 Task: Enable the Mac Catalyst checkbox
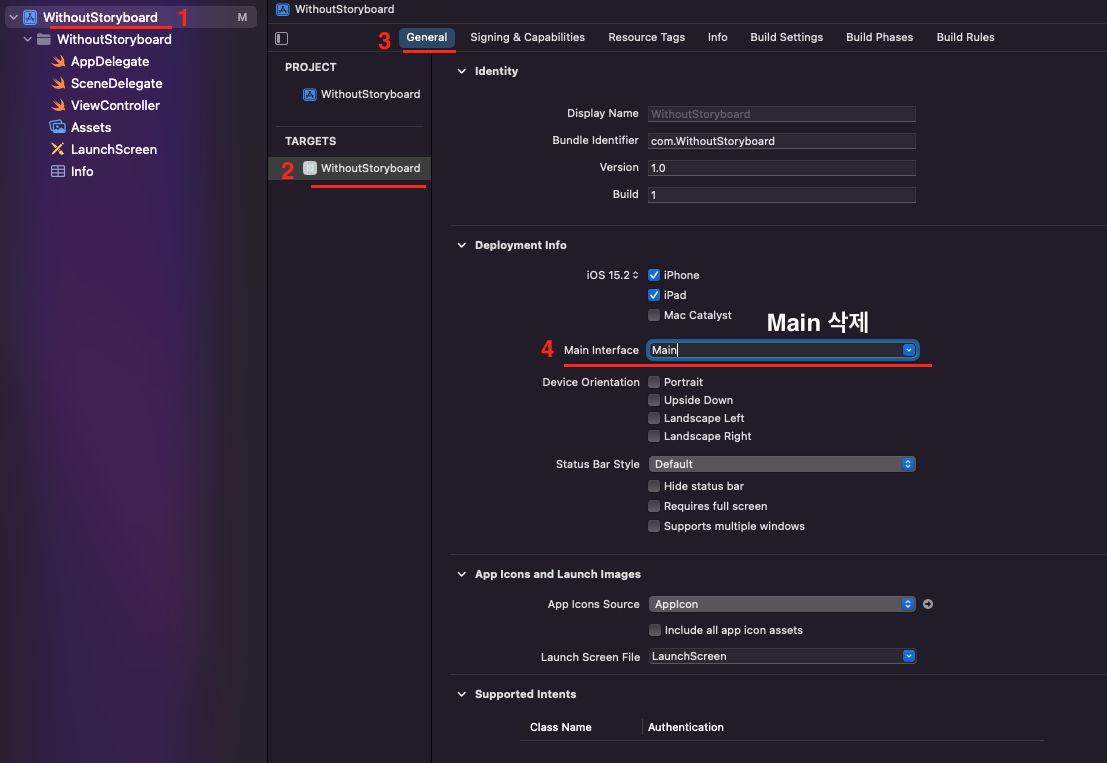point(654,315)
